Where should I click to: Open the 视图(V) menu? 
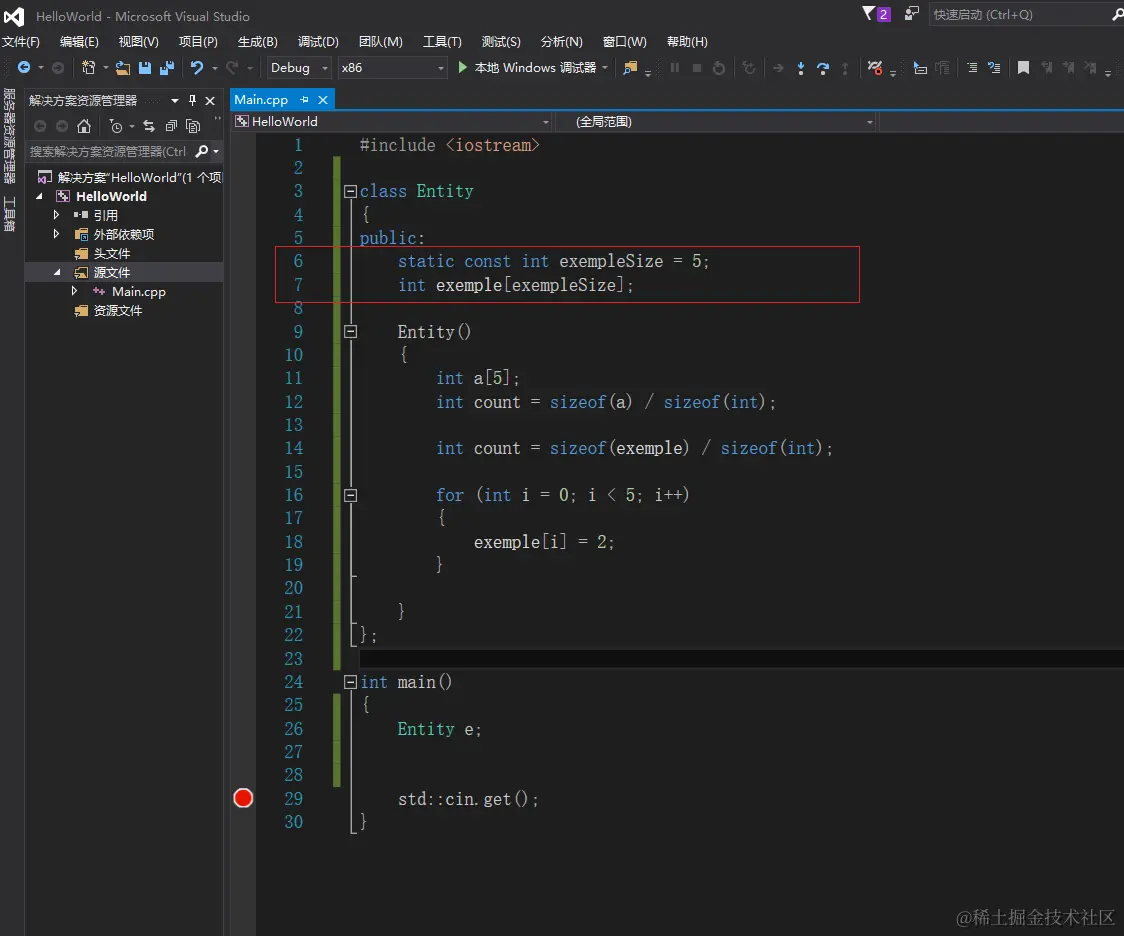coord(138,42)
